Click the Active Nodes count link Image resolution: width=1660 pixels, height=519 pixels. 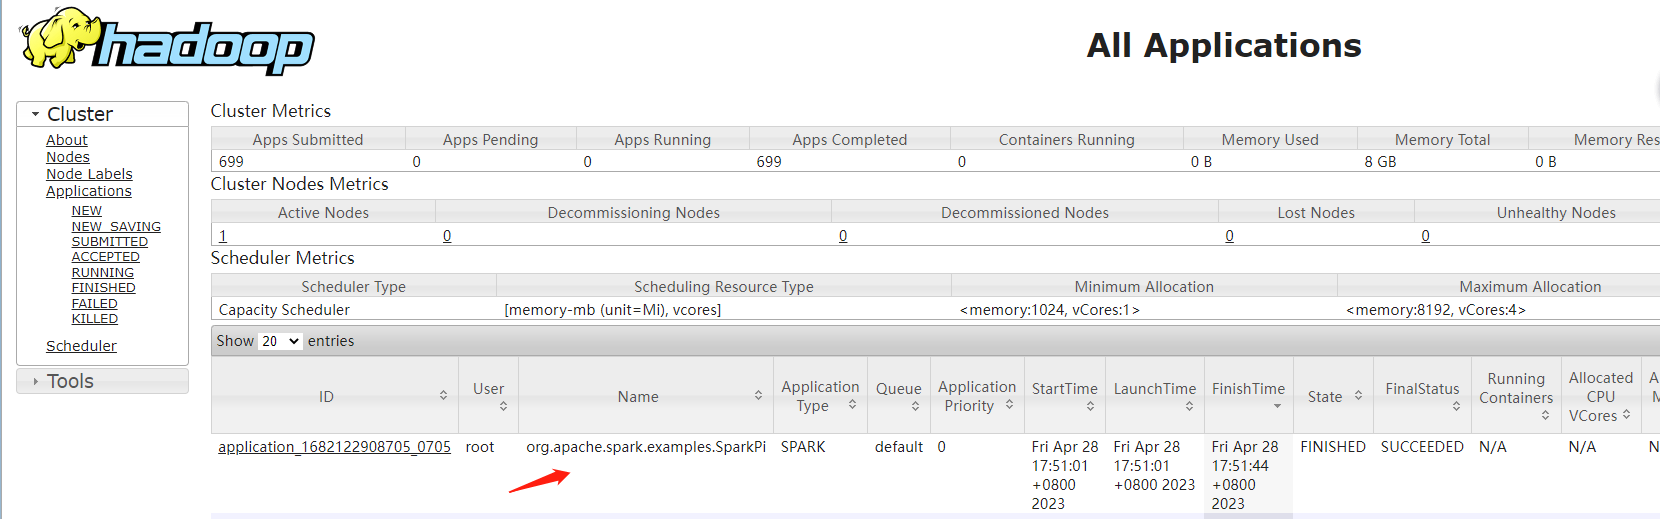point(223,236)
